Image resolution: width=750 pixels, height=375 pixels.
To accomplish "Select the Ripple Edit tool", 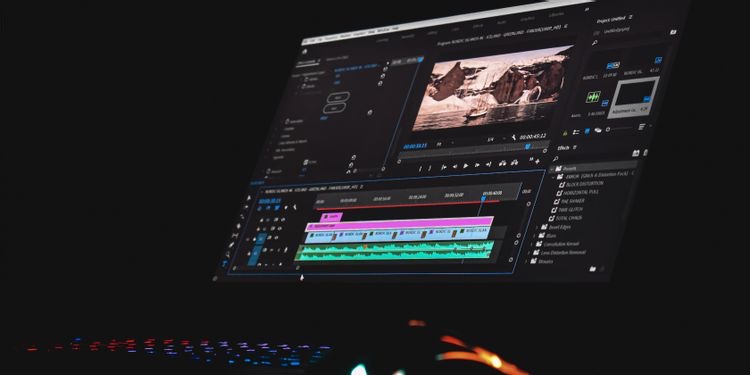I will (243, 217).
